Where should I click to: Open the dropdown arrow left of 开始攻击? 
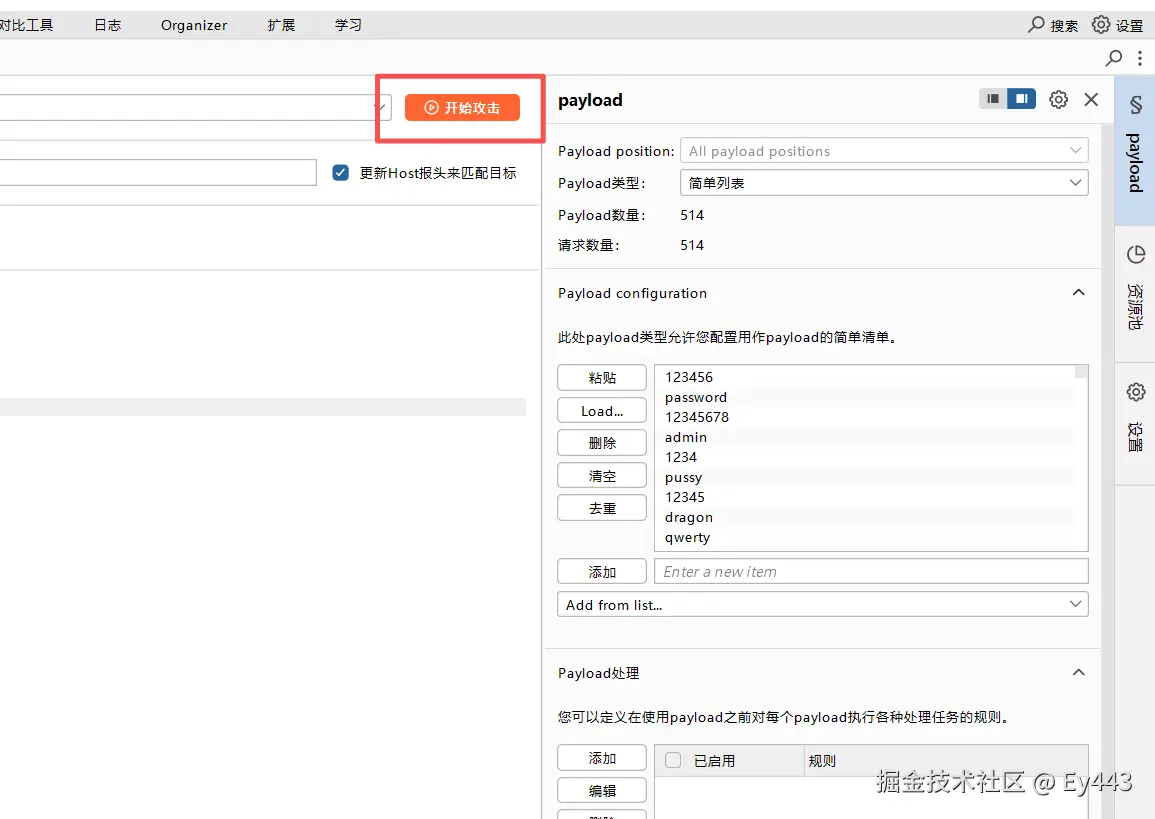(x=380, y=108)
